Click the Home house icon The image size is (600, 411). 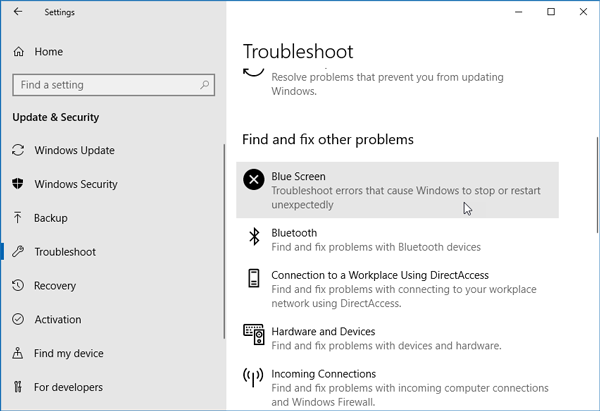tap(18, 52)
